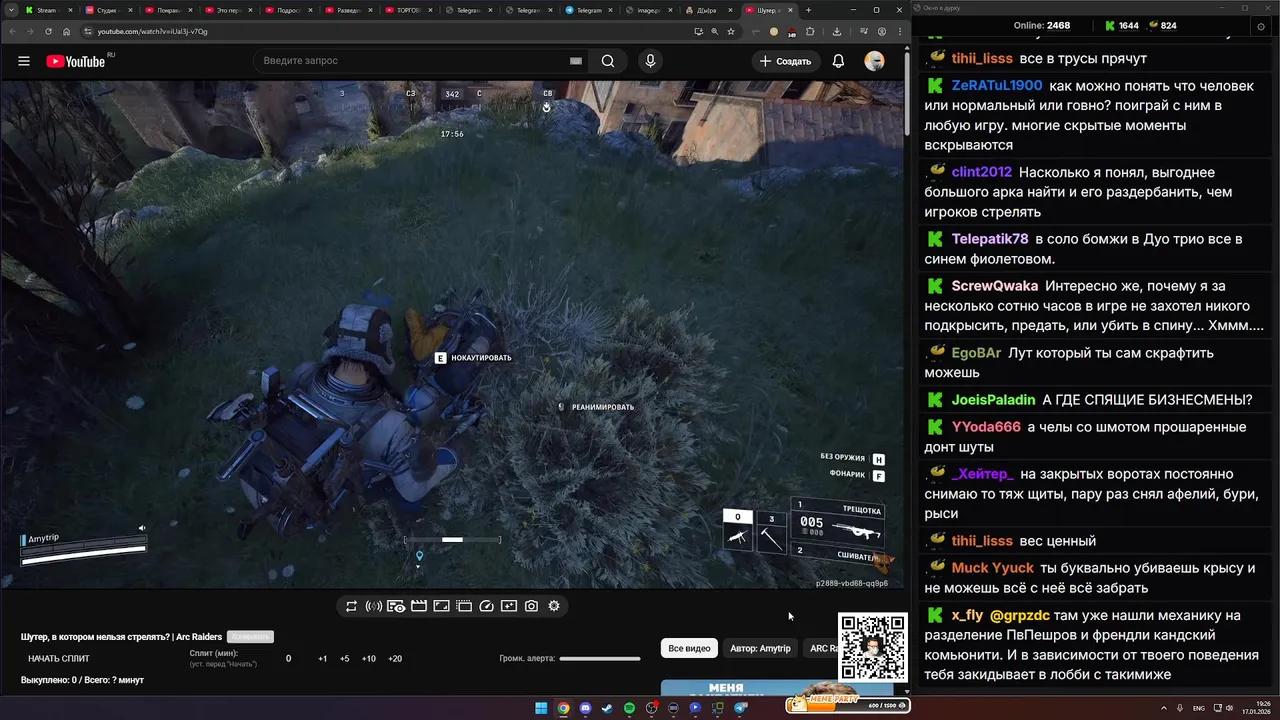Switch to the Stream browser tab

[x=46, y=10]
